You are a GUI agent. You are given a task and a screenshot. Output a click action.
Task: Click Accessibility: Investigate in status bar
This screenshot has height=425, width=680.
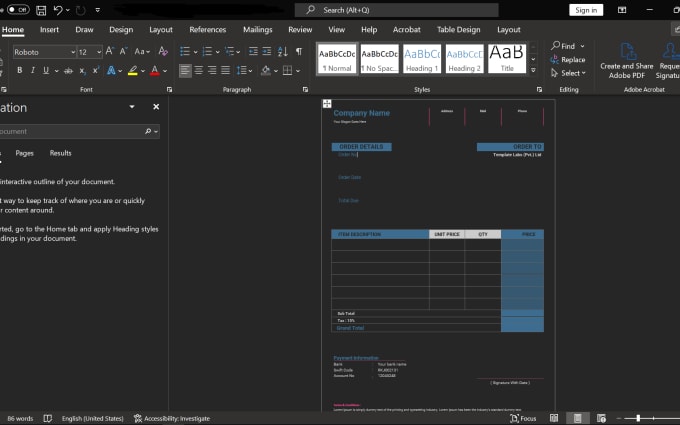172,418
